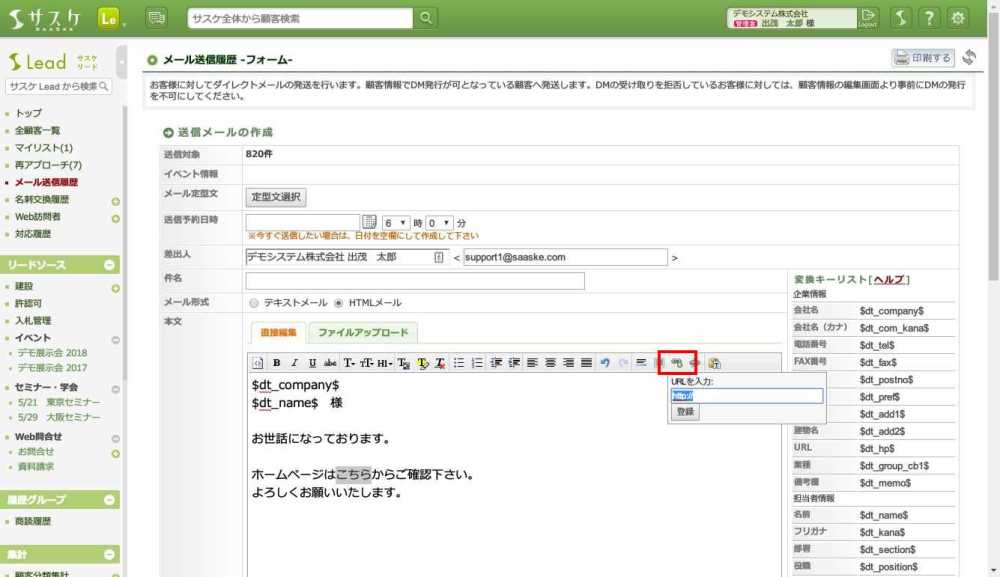The image size is (1000, 577).
Task: Open the hour (時) dropdown
Action: [x=397, y=222]
